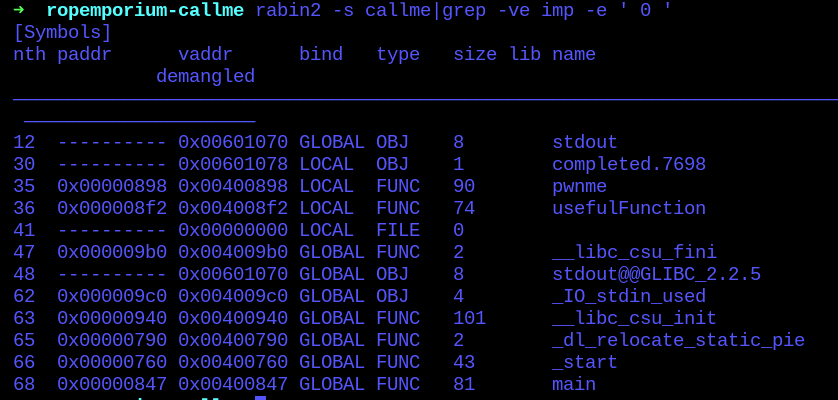Click the green prompt arrow
838x400 pixels.
click(x=19, y=10)
